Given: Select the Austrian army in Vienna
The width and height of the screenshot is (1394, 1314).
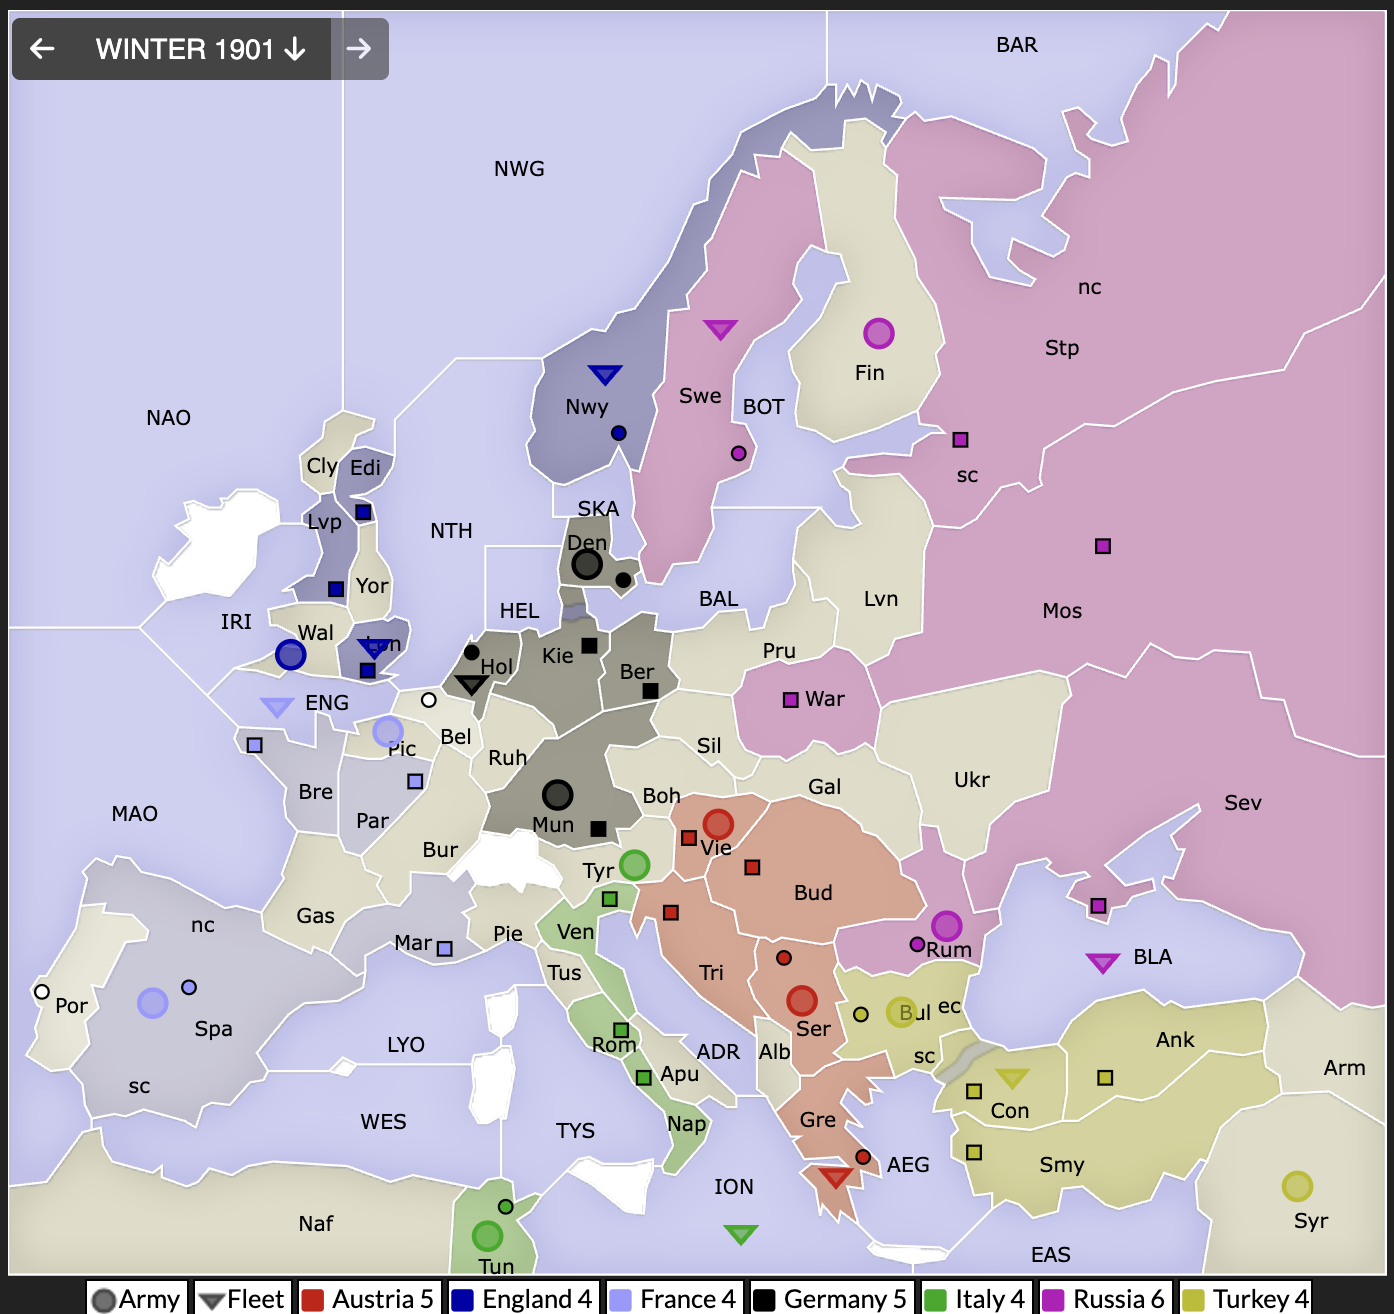Looking at the screenshot, I should tap(718, 824).
